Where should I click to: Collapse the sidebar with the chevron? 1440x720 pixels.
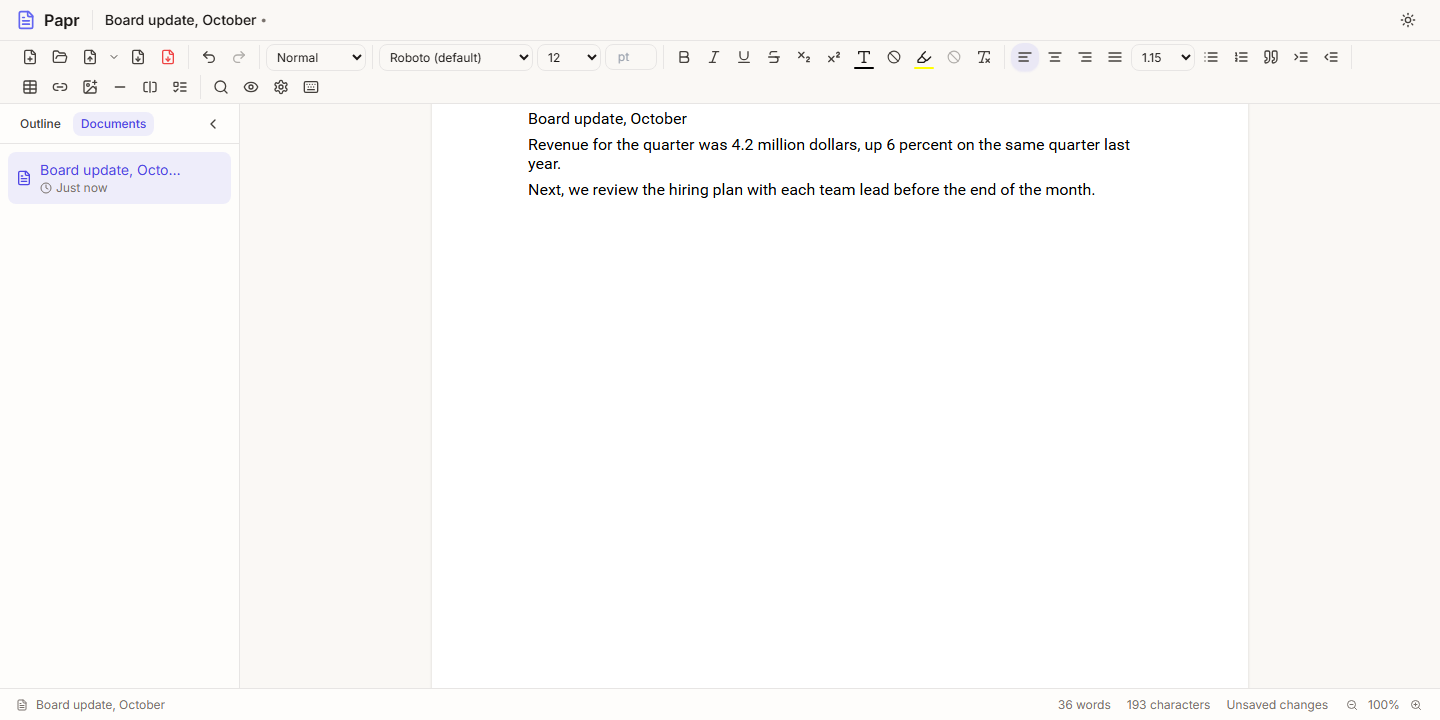[x=213, y=124]
